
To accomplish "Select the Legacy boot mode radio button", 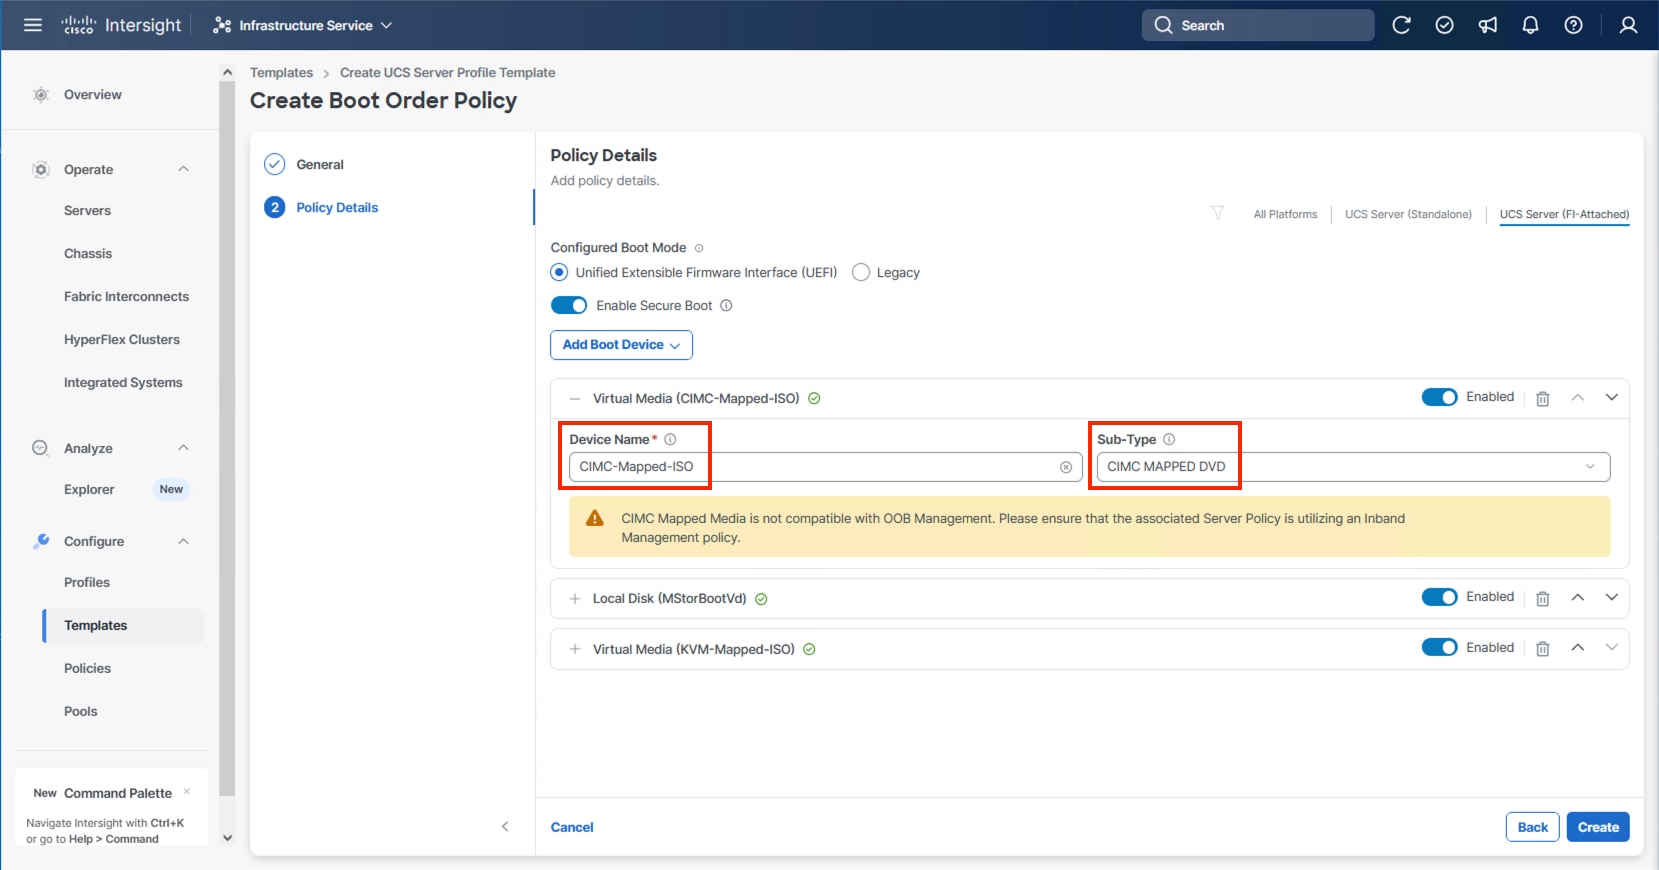I will pos(861,272).
